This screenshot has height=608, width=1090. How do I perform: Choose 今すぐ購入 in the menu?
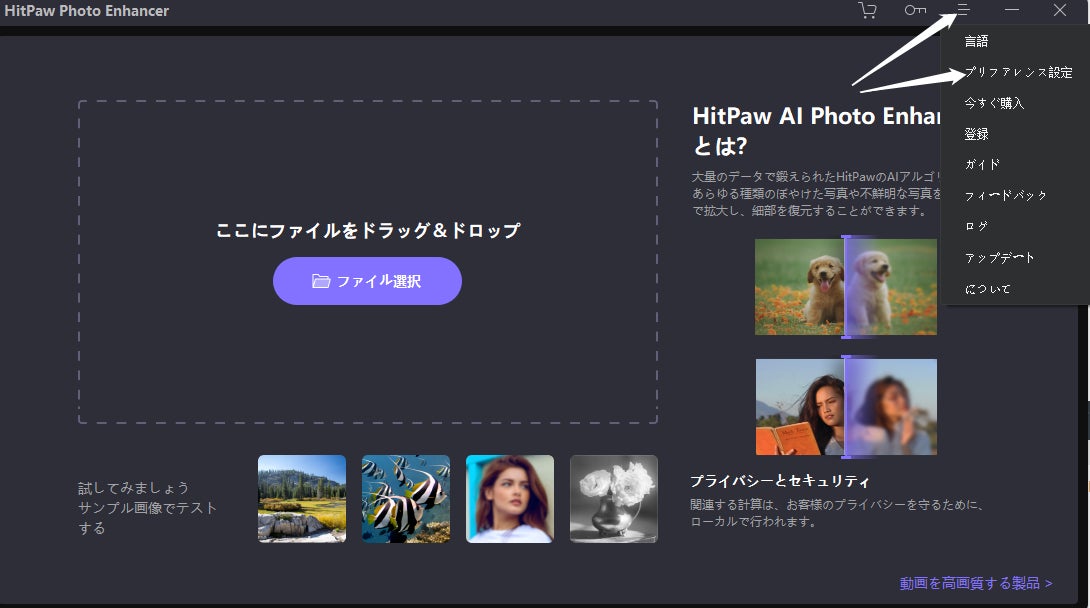994,103
